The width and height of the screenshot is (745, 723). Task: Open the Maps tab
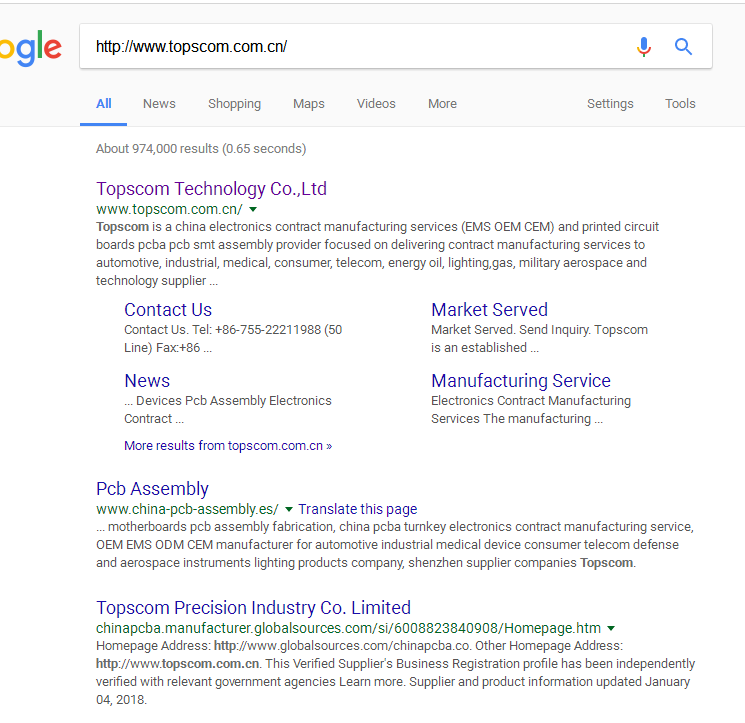[309, 104]
